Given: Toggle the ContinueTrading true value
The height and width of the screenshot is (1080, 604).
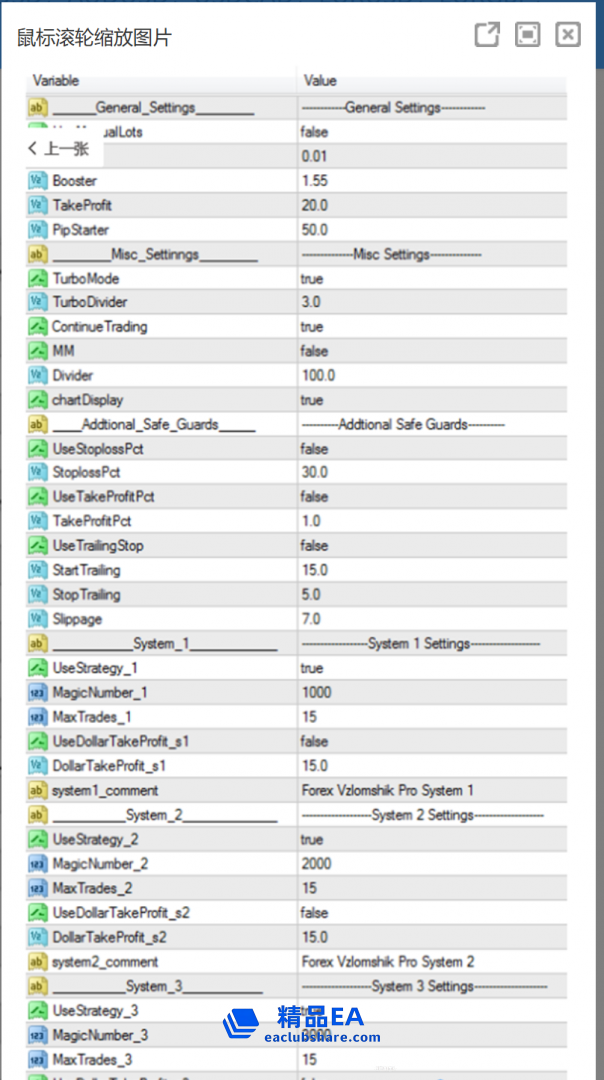Looking at the screenshot, I should 312,327.
